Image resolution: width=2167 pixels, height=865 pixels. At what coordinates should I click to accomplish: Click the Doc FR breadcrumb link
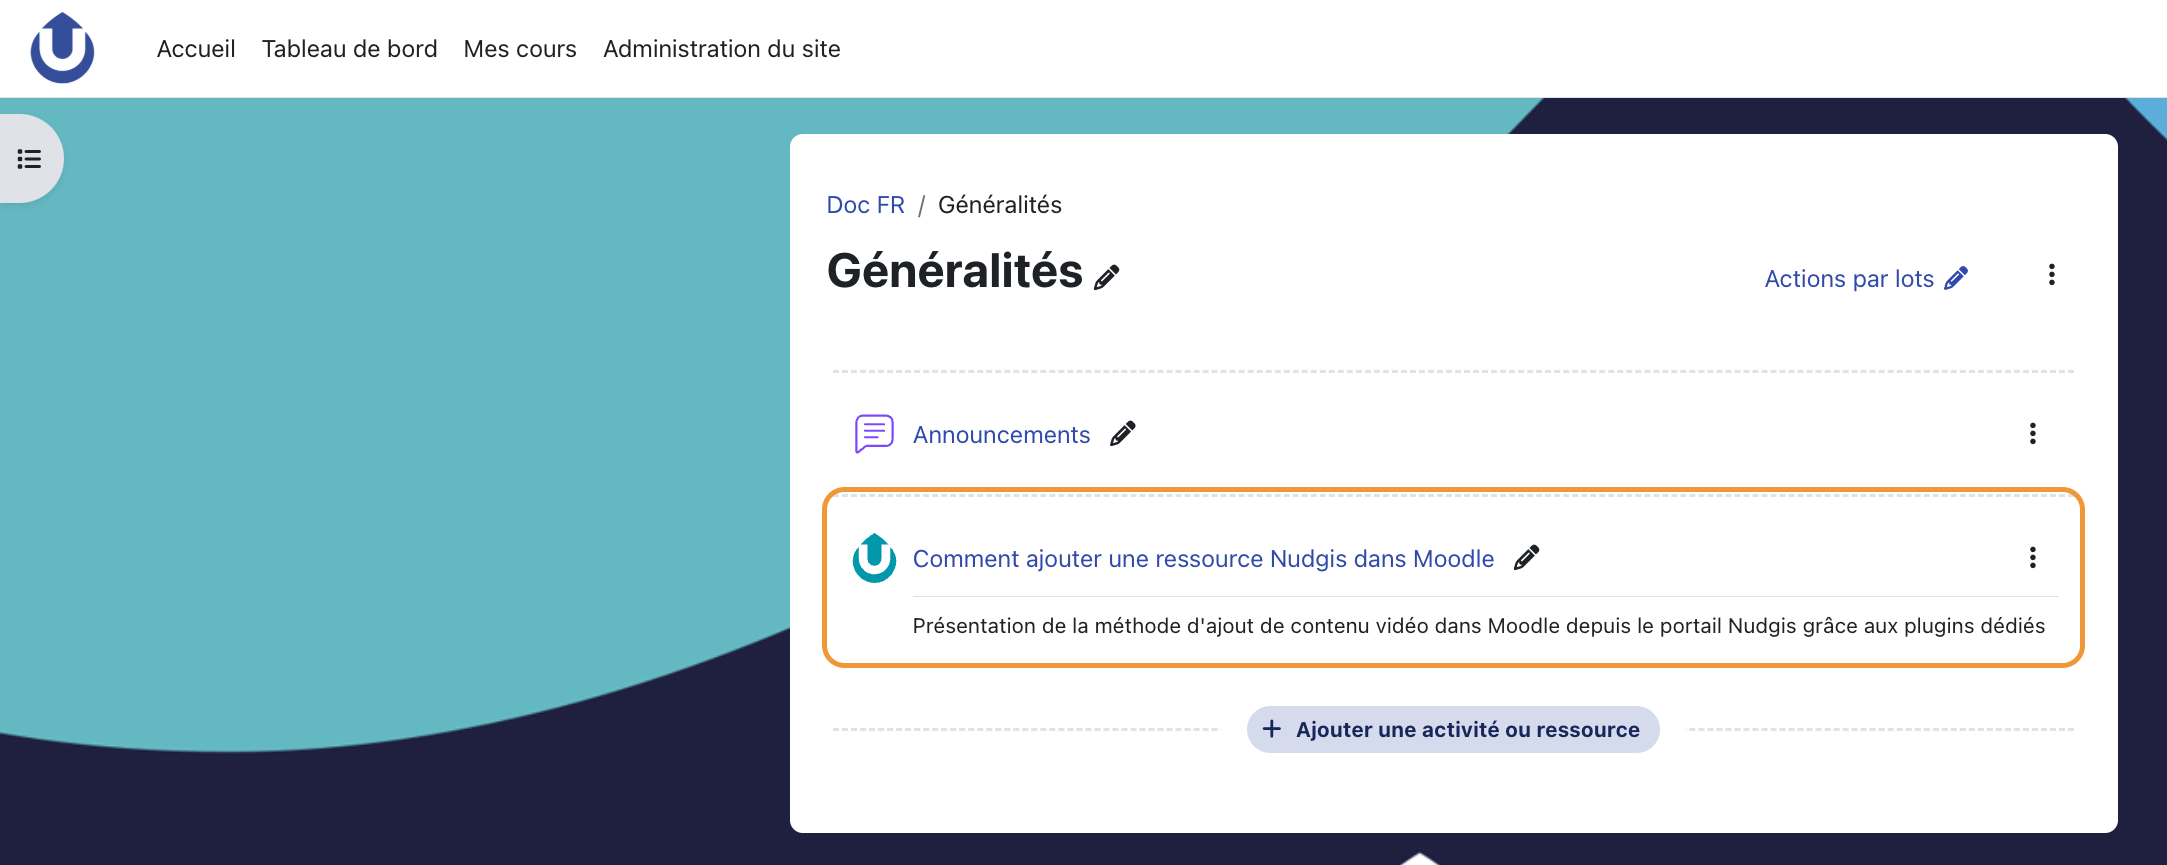(x=866, y=205)
